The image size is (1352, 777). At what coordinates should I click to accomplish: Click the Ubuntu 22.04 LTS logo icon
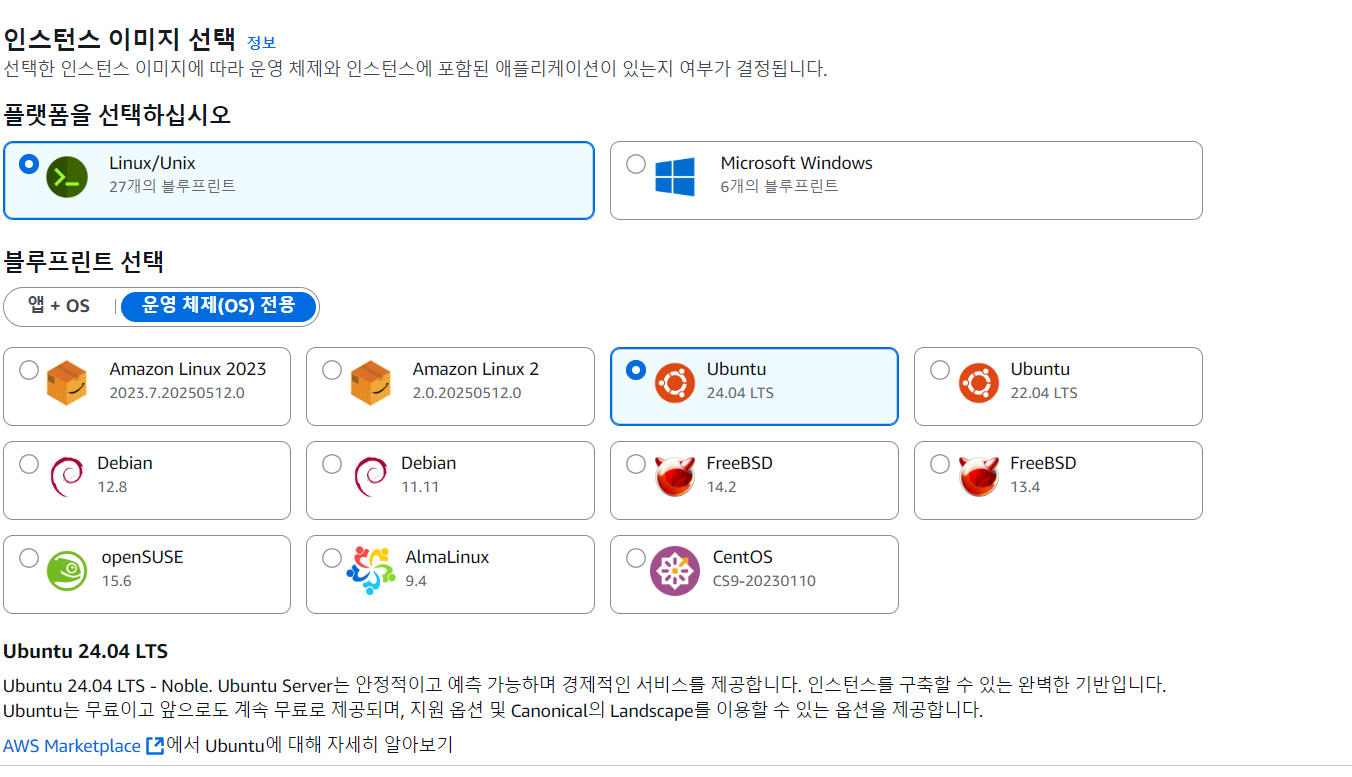click(x=979, y=383)
